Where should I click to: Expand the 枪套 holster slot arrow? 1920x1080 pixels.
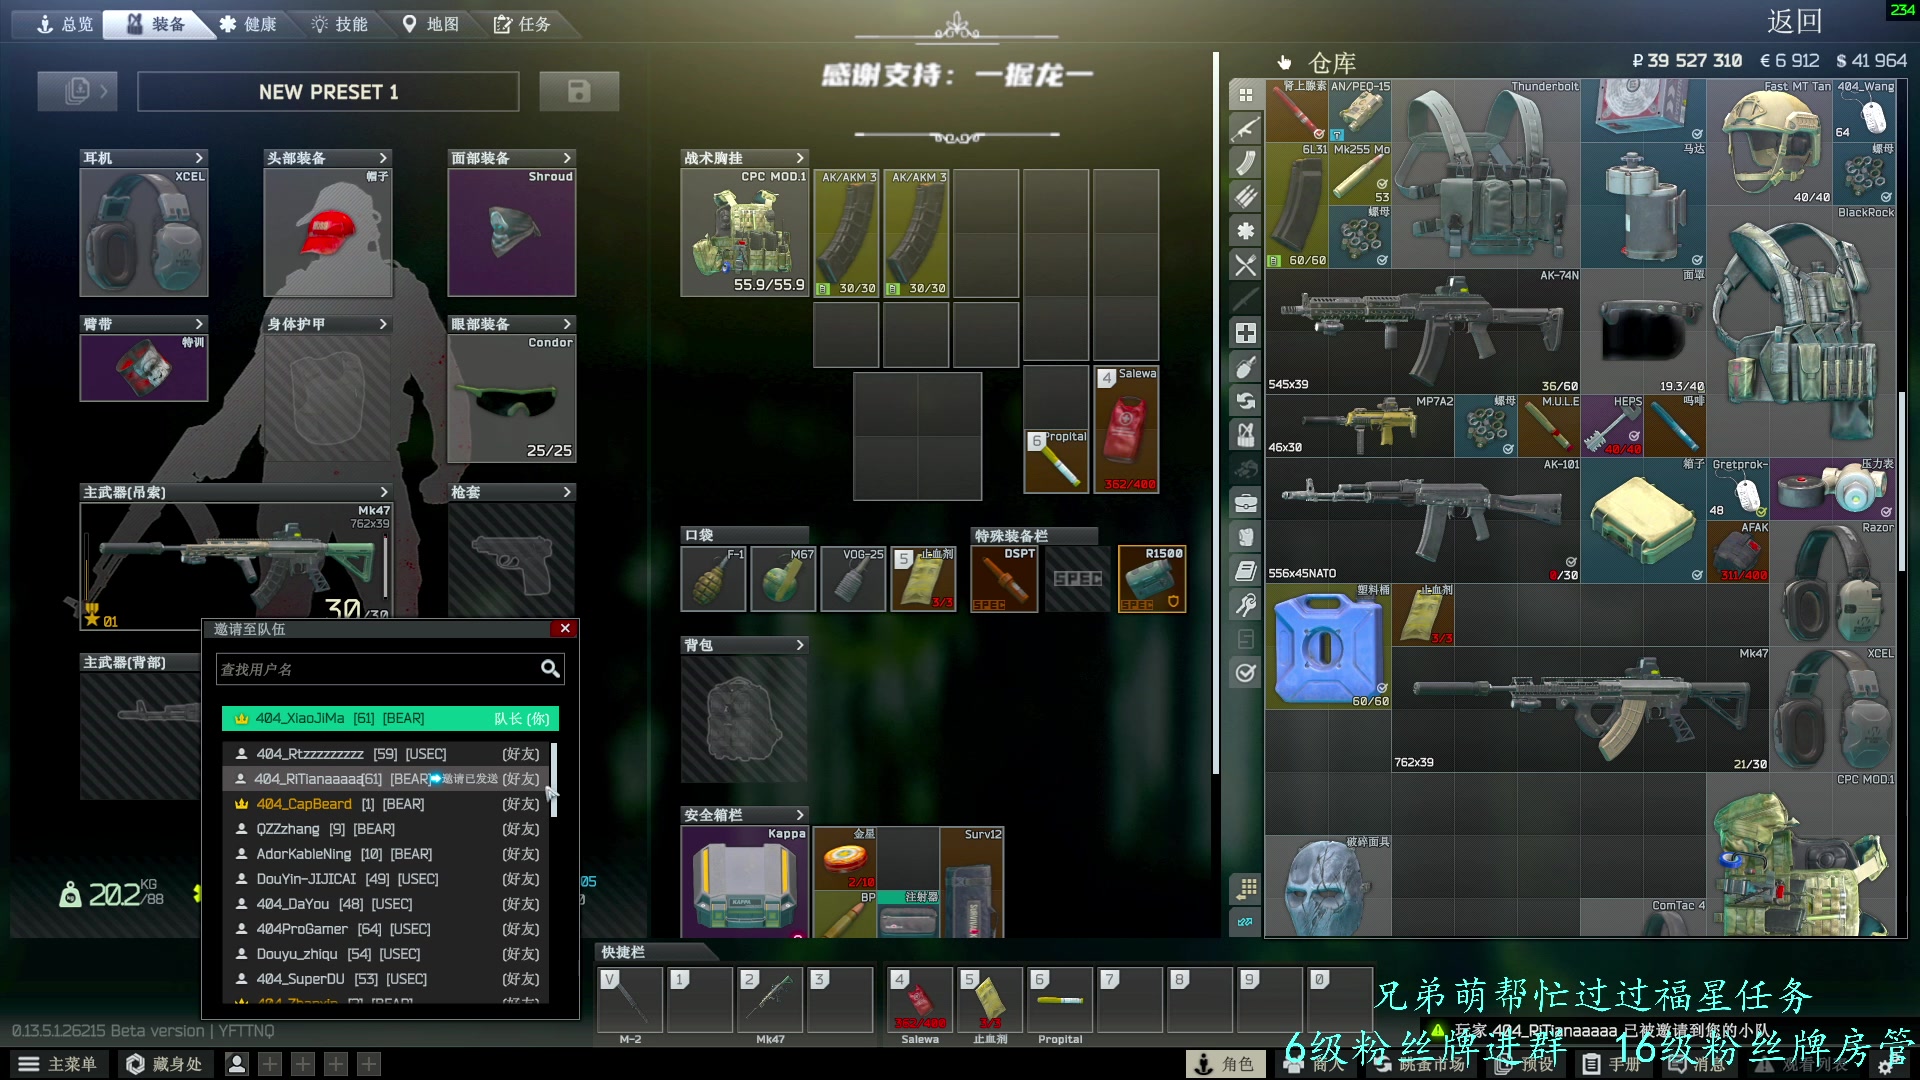pos(567,492)
